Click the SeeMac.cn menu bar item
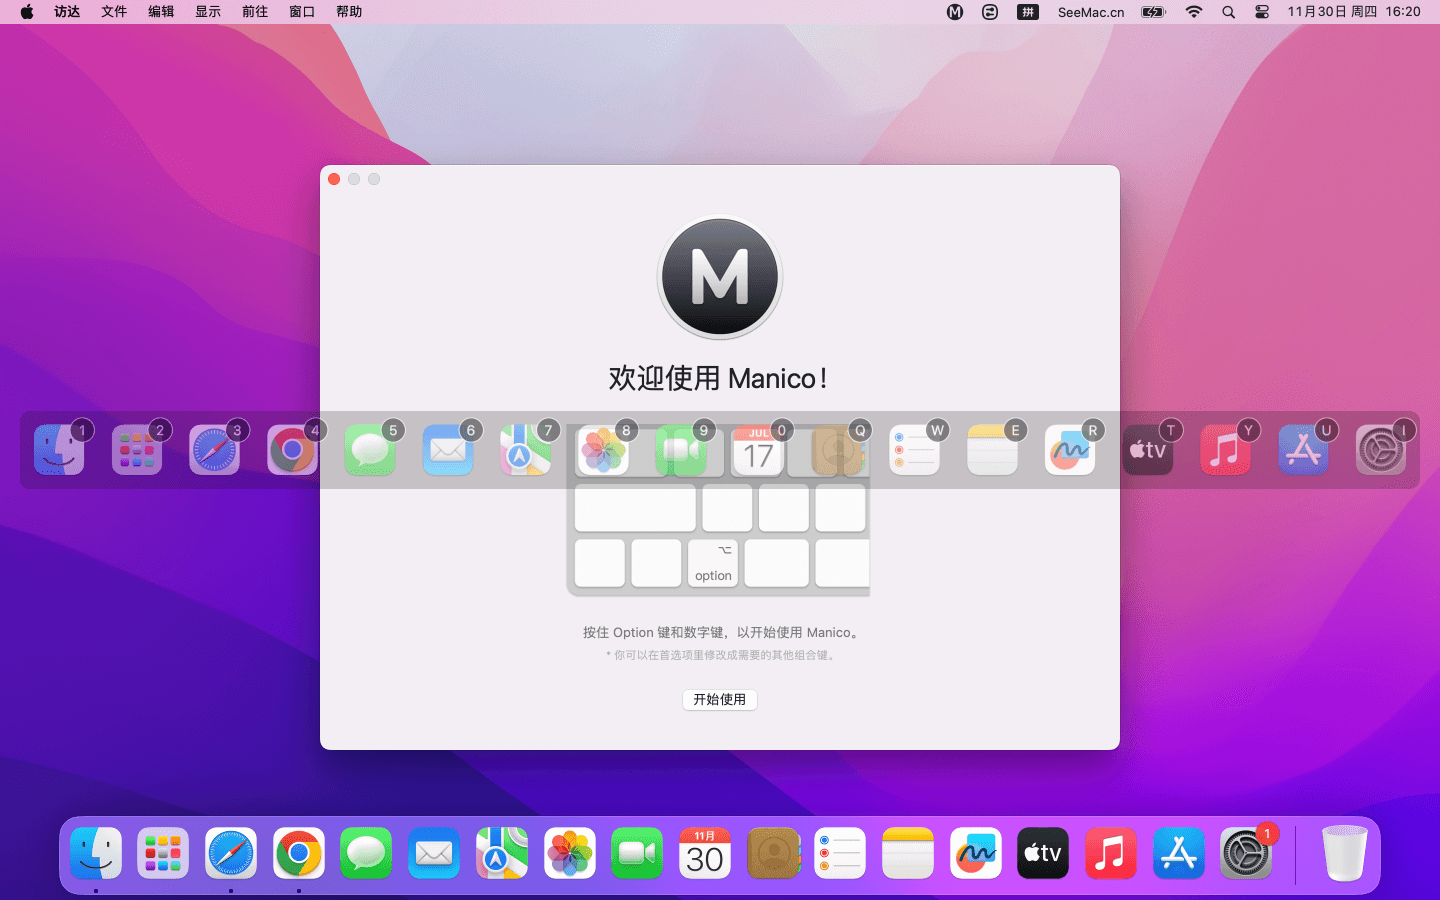1440x900 pixels. click(1091, 12)
